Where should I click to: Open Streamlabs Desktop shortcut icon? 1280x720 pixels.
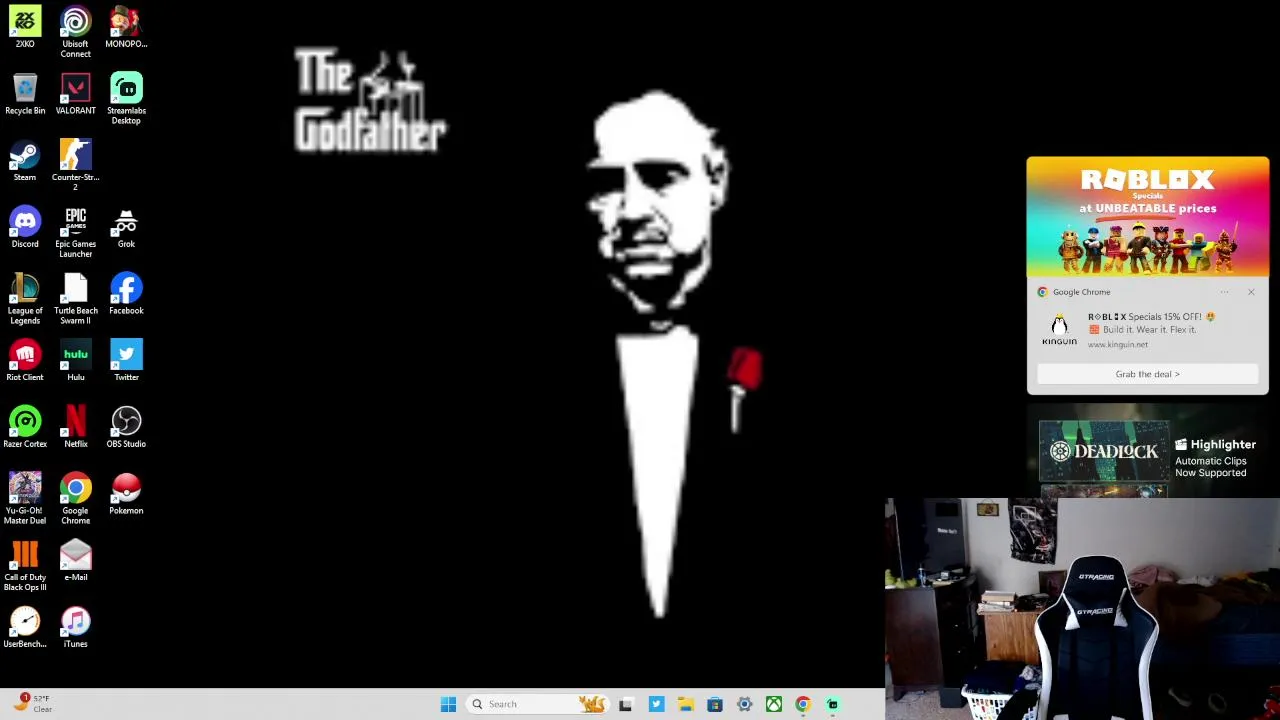[126, 99]
